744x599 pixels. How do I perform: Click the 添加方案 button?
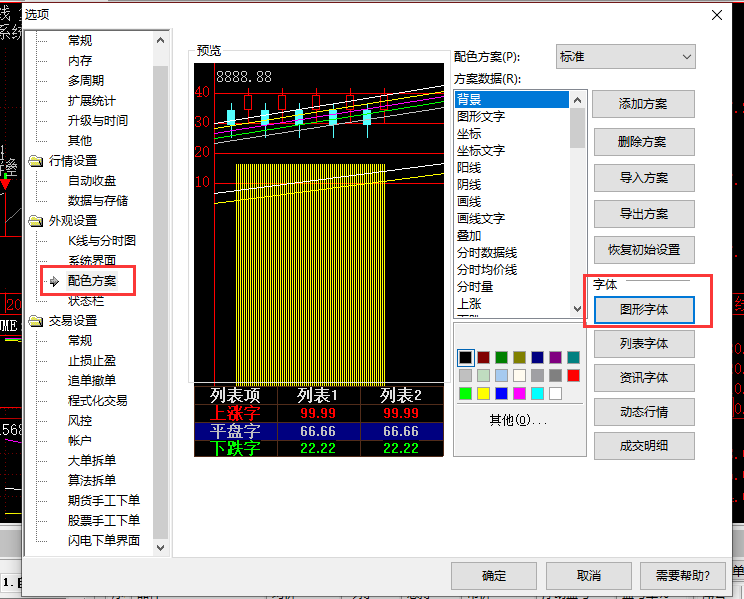[x=643, y=104]
